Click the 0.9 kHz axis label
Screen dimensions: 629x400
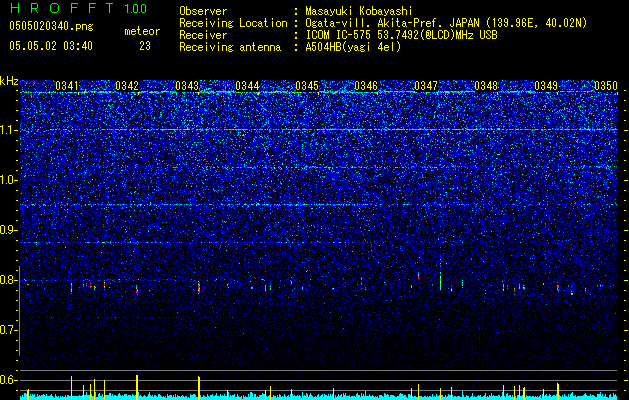click(8, 230)
